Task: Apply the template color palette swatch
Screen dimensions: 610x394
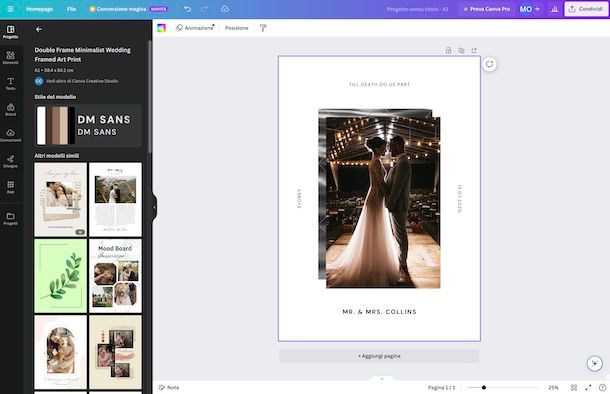Action: click(56, 125)
